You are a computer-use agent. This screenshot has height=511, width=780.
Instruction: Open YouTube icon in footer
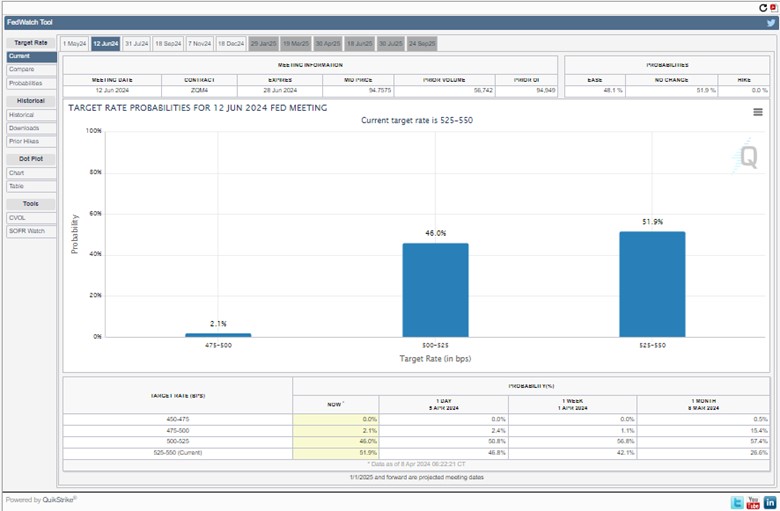[753, 503]
